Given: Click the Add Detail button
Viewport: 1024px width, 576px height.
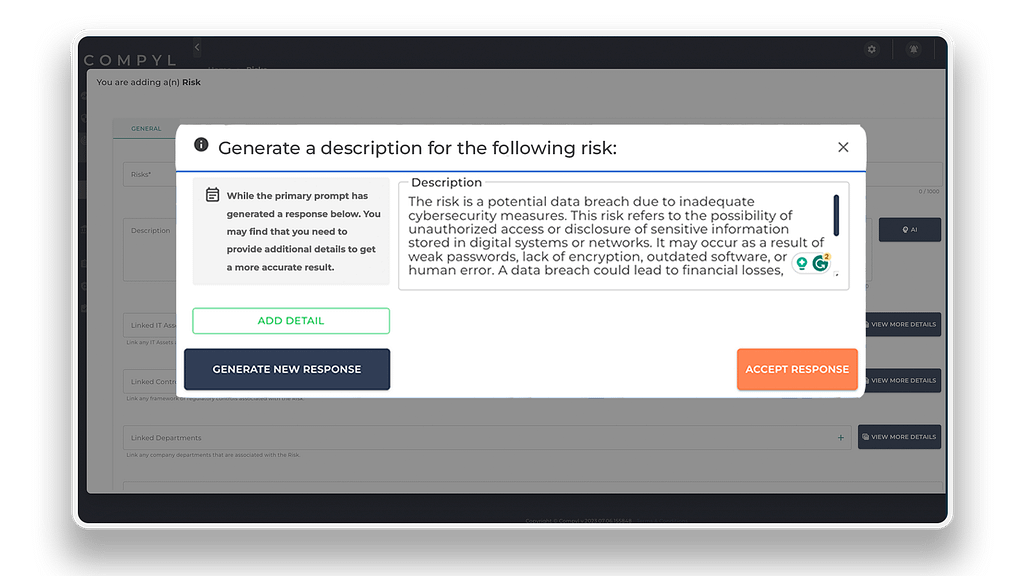Looking at the screenshot, I should [x=291, y=321].
